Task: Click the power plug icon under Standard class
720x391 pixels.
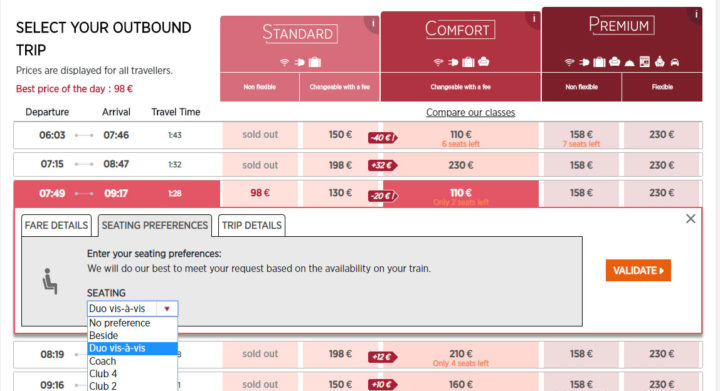Action: 299,62
